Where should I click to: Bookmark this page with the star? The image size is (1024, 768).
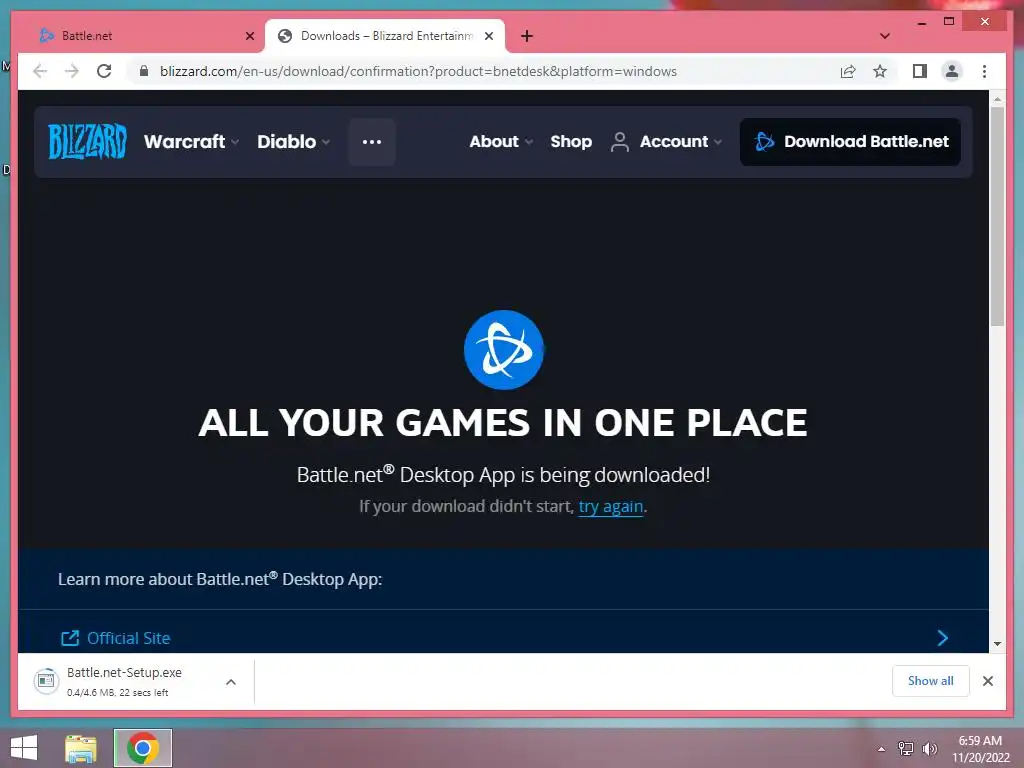click(880, 71)
